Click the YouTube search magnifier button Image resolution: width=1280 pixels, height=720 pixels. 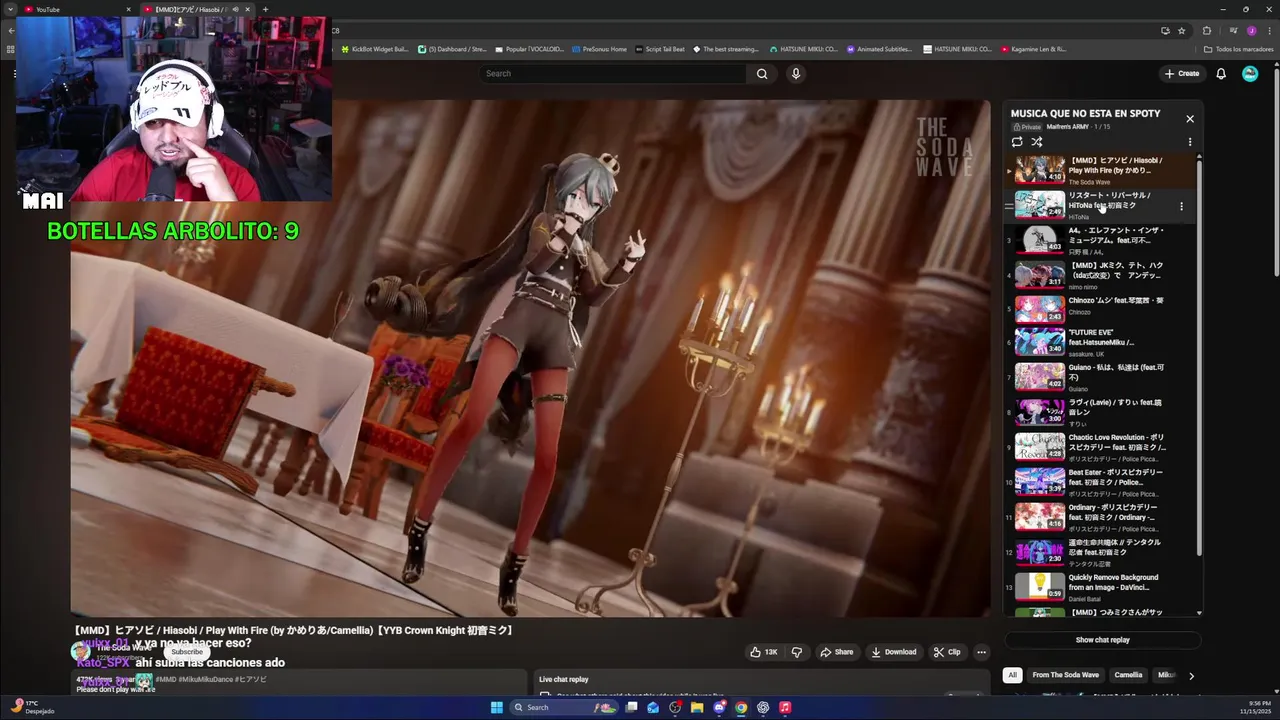click(762, 74)
